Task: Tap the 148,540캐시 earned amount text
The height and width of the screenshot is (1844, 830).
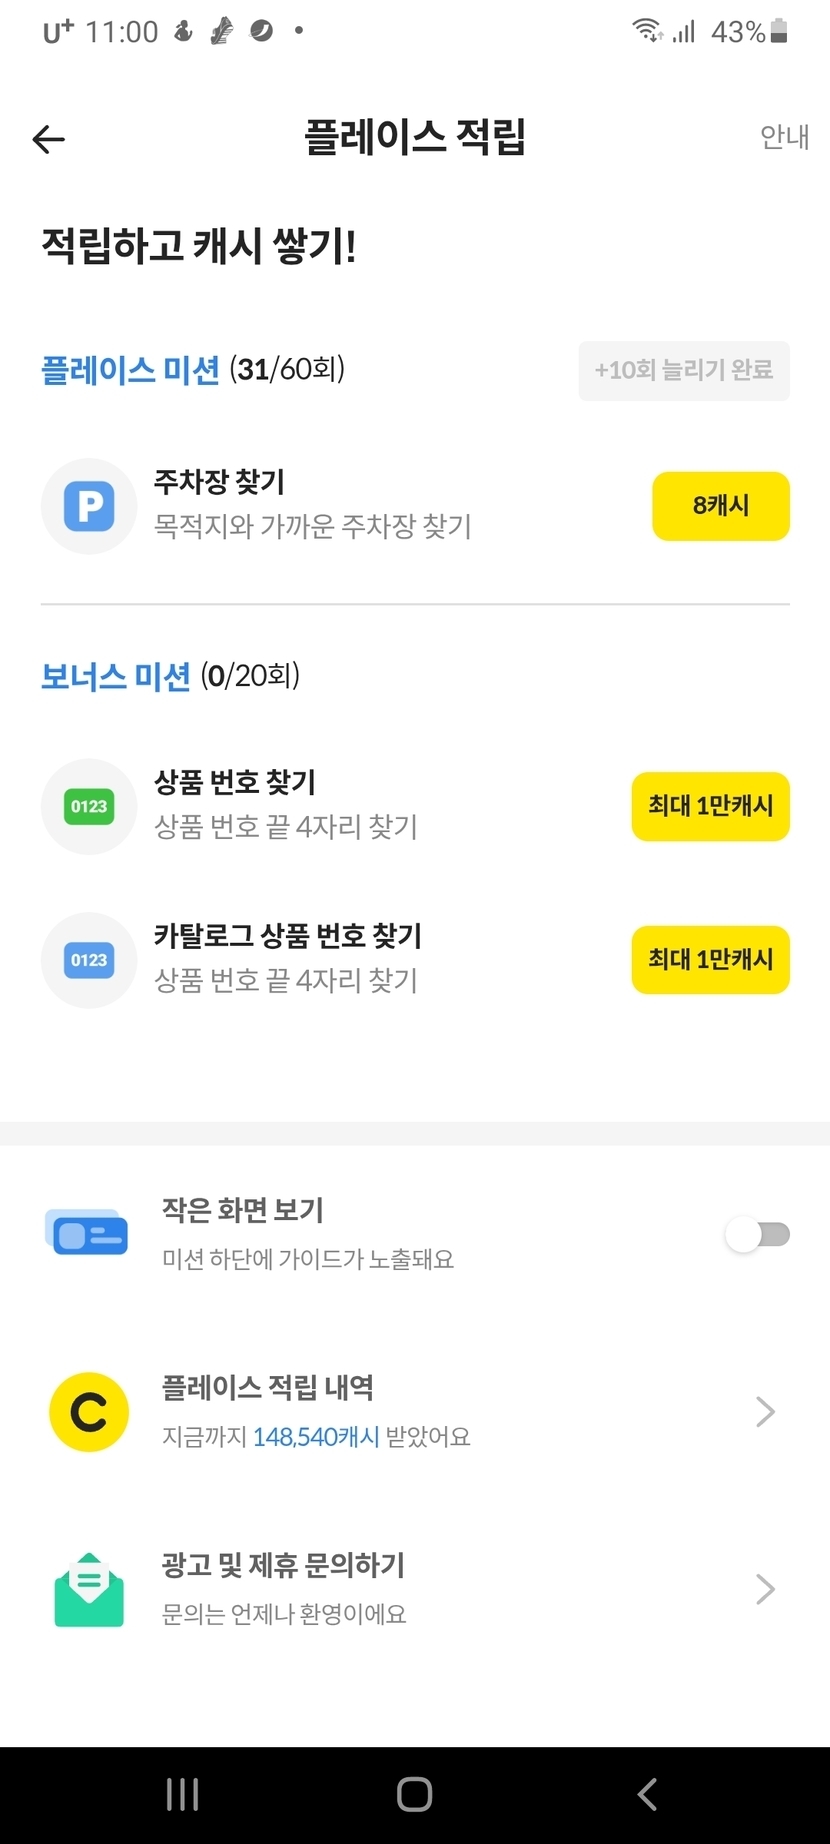Action: pos(316,1437)
